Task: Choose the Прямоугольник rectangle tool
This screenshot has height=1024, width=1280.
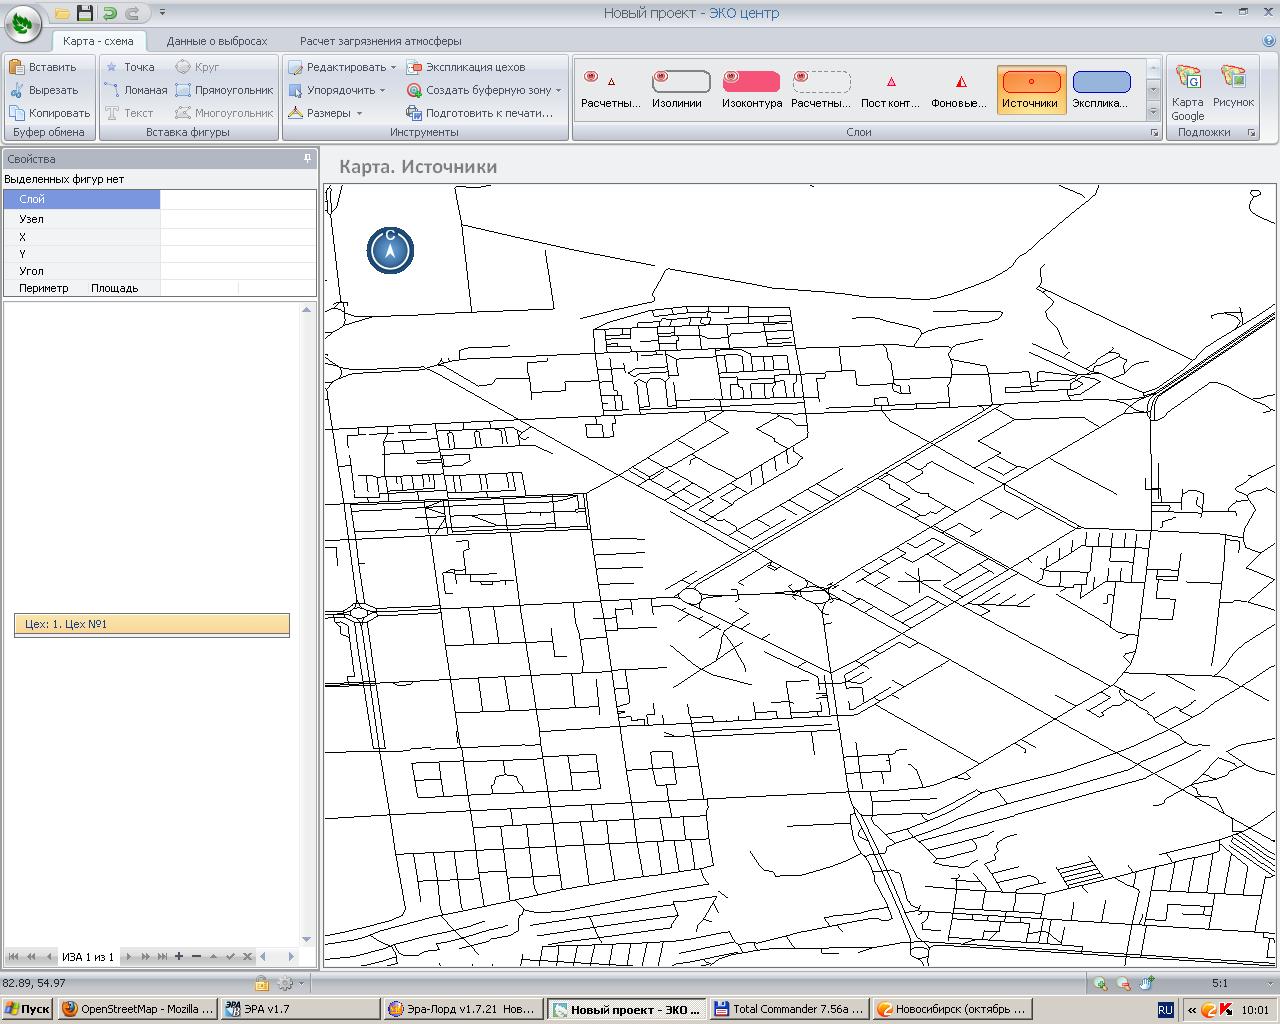Action: (x=224, y=90)
